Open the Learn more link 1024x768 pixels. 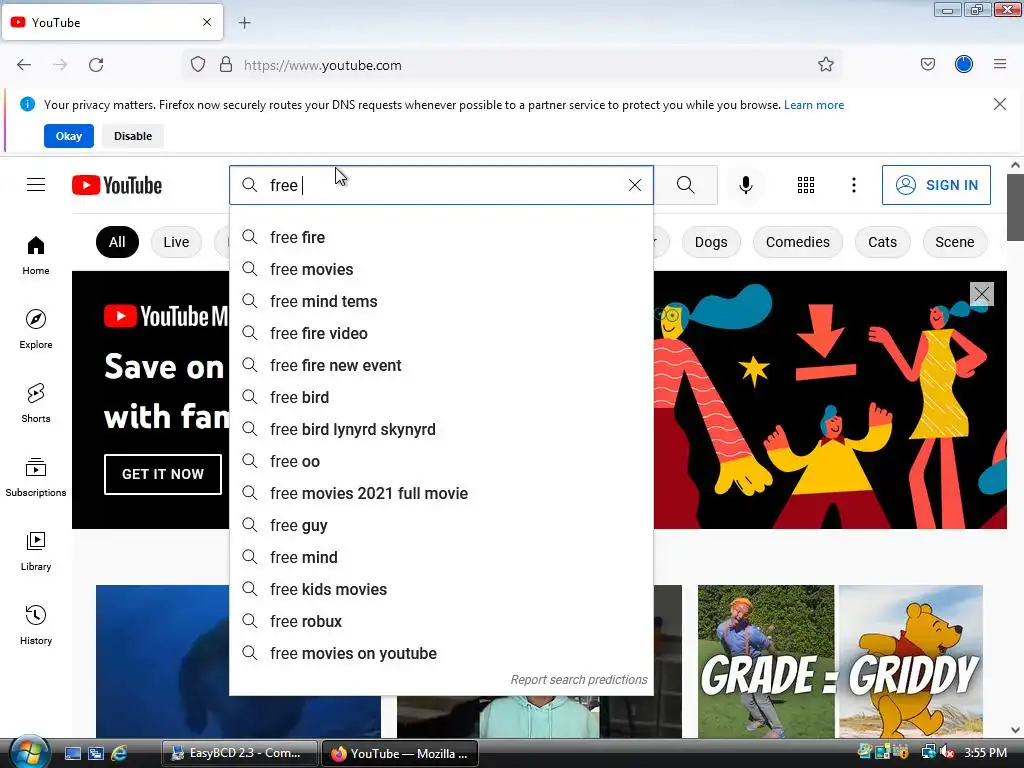click(x=814, y=105)
